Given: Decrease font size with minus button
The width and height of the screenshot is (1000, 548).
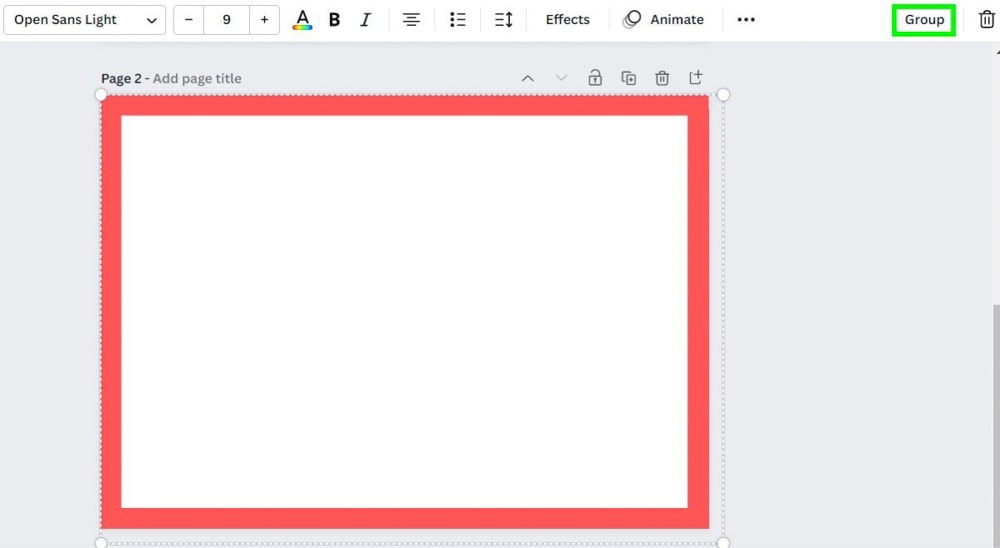Looking at the screenshot, I should coord(189,20).
